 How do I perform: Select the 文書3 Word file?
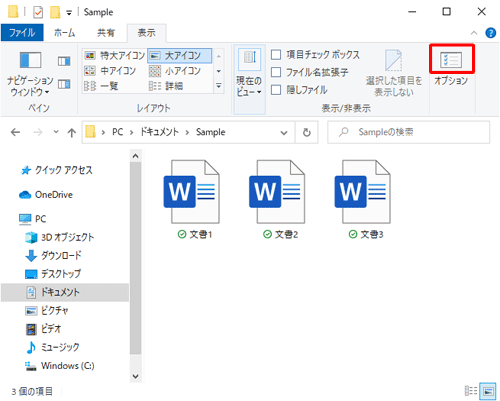click(x=363, y=200)
